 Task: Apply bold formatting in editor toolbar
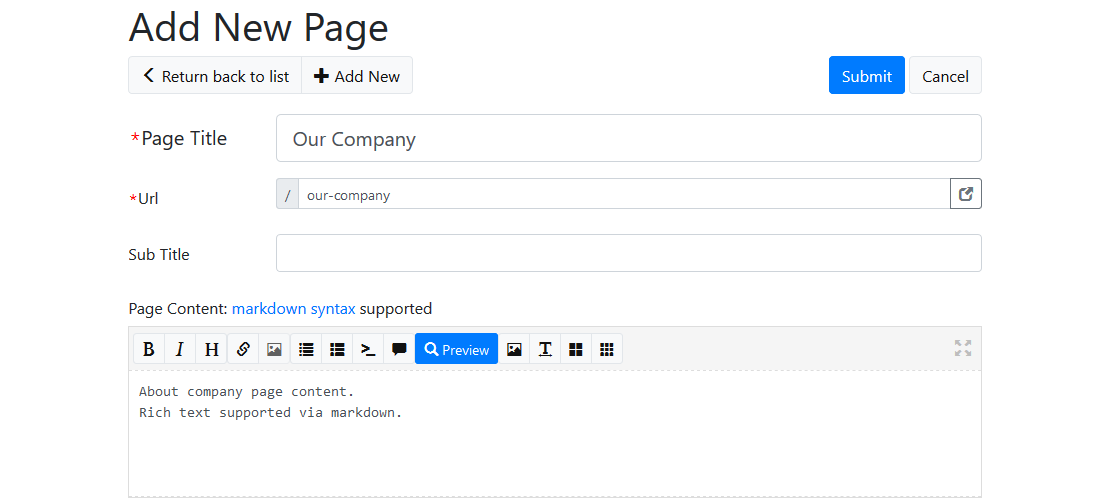point(149,349)
